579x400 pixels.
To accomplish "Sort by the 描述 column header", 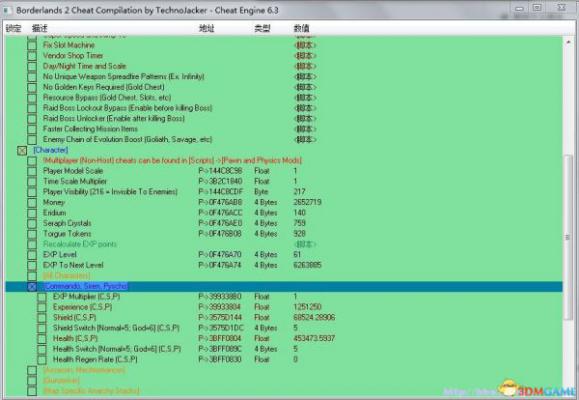I will (x=40, y=28).
